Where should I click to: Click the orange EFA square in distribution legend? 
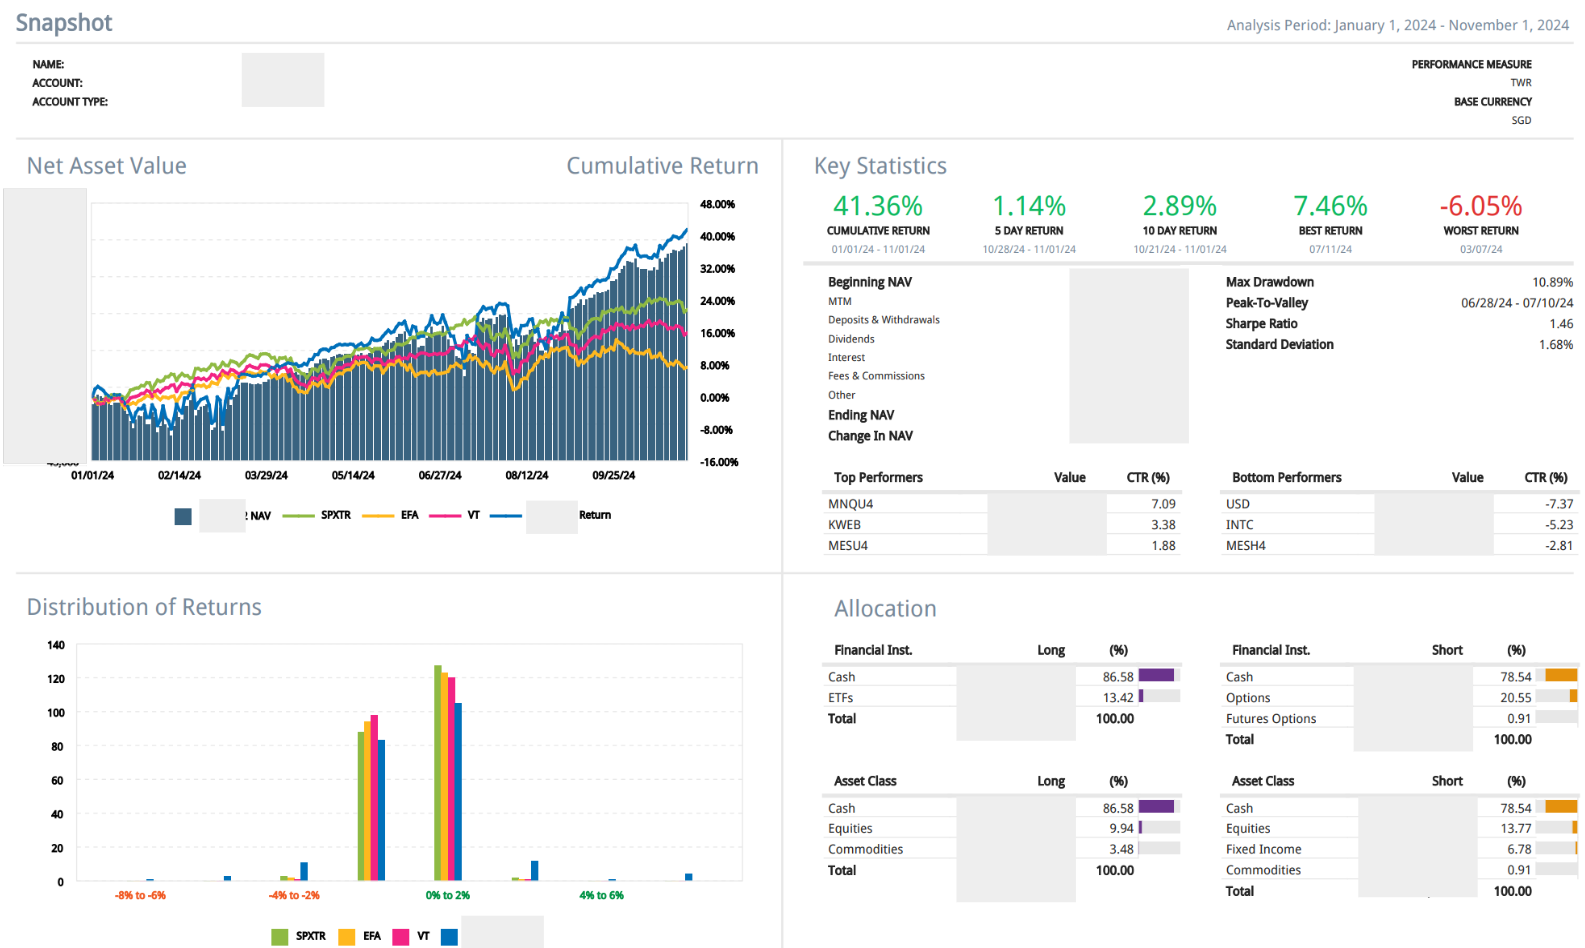coord(347,937)
